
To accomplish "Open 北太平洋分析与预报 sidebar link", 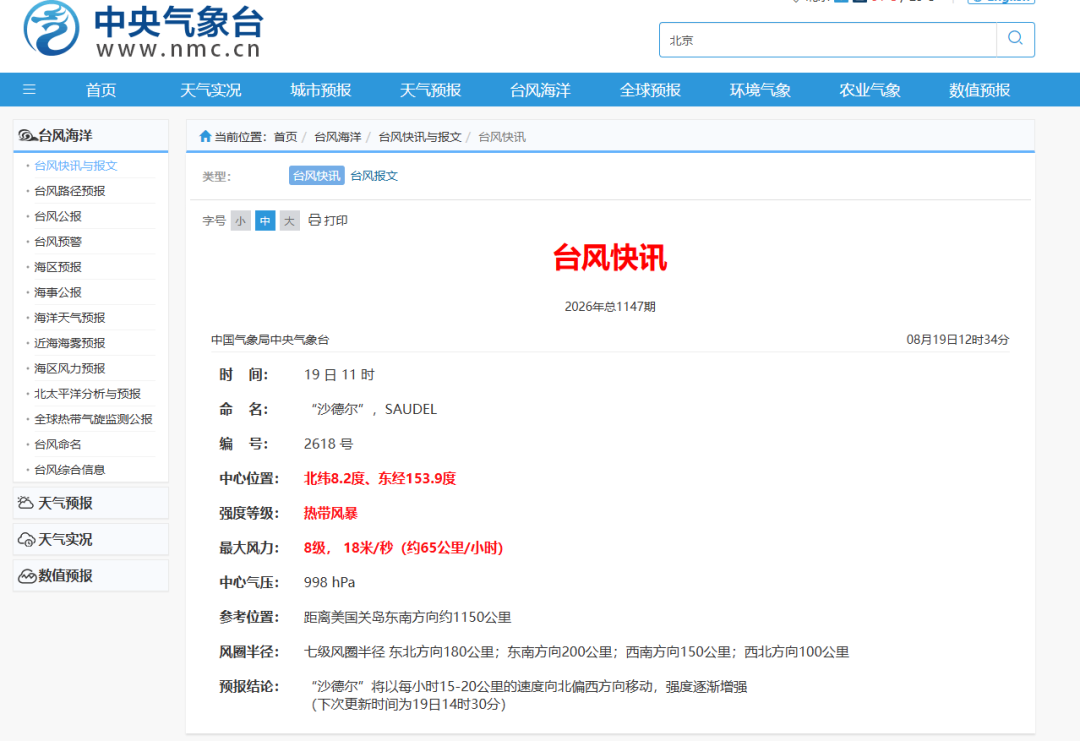I will (x=87, y=394).
